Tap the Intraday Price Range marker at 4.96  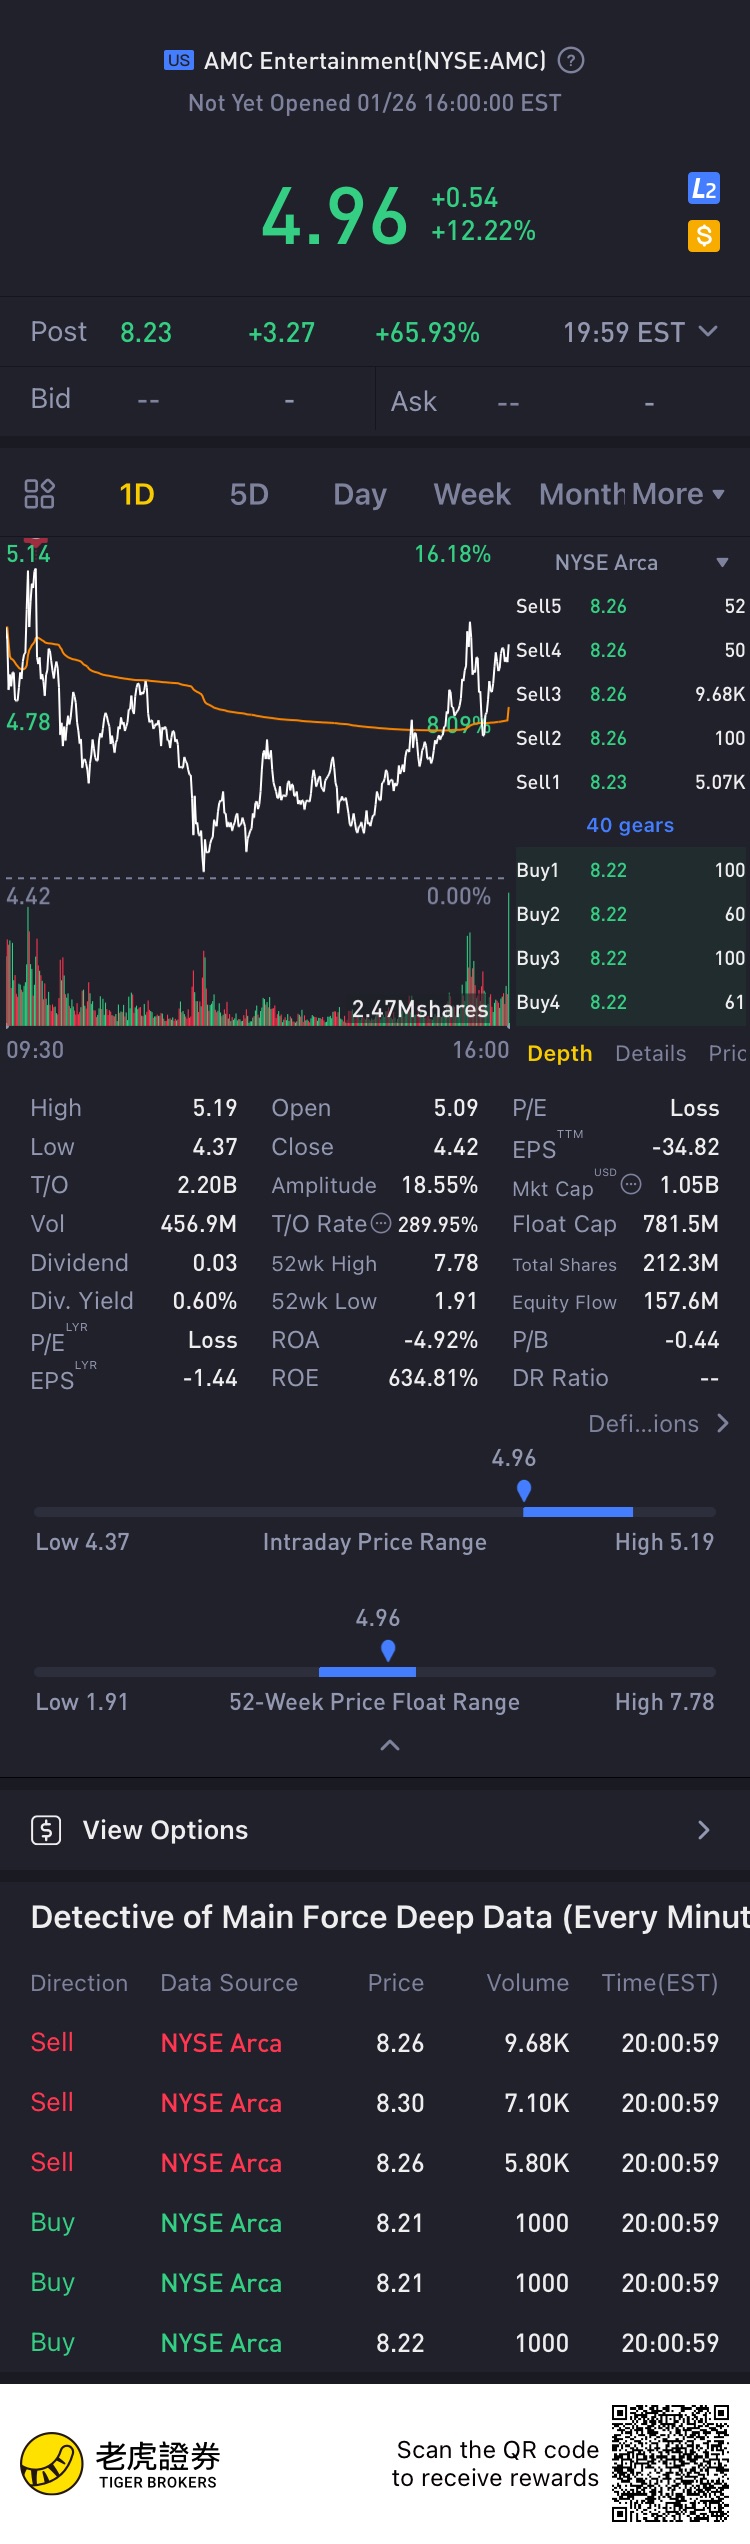[523, 1490]
